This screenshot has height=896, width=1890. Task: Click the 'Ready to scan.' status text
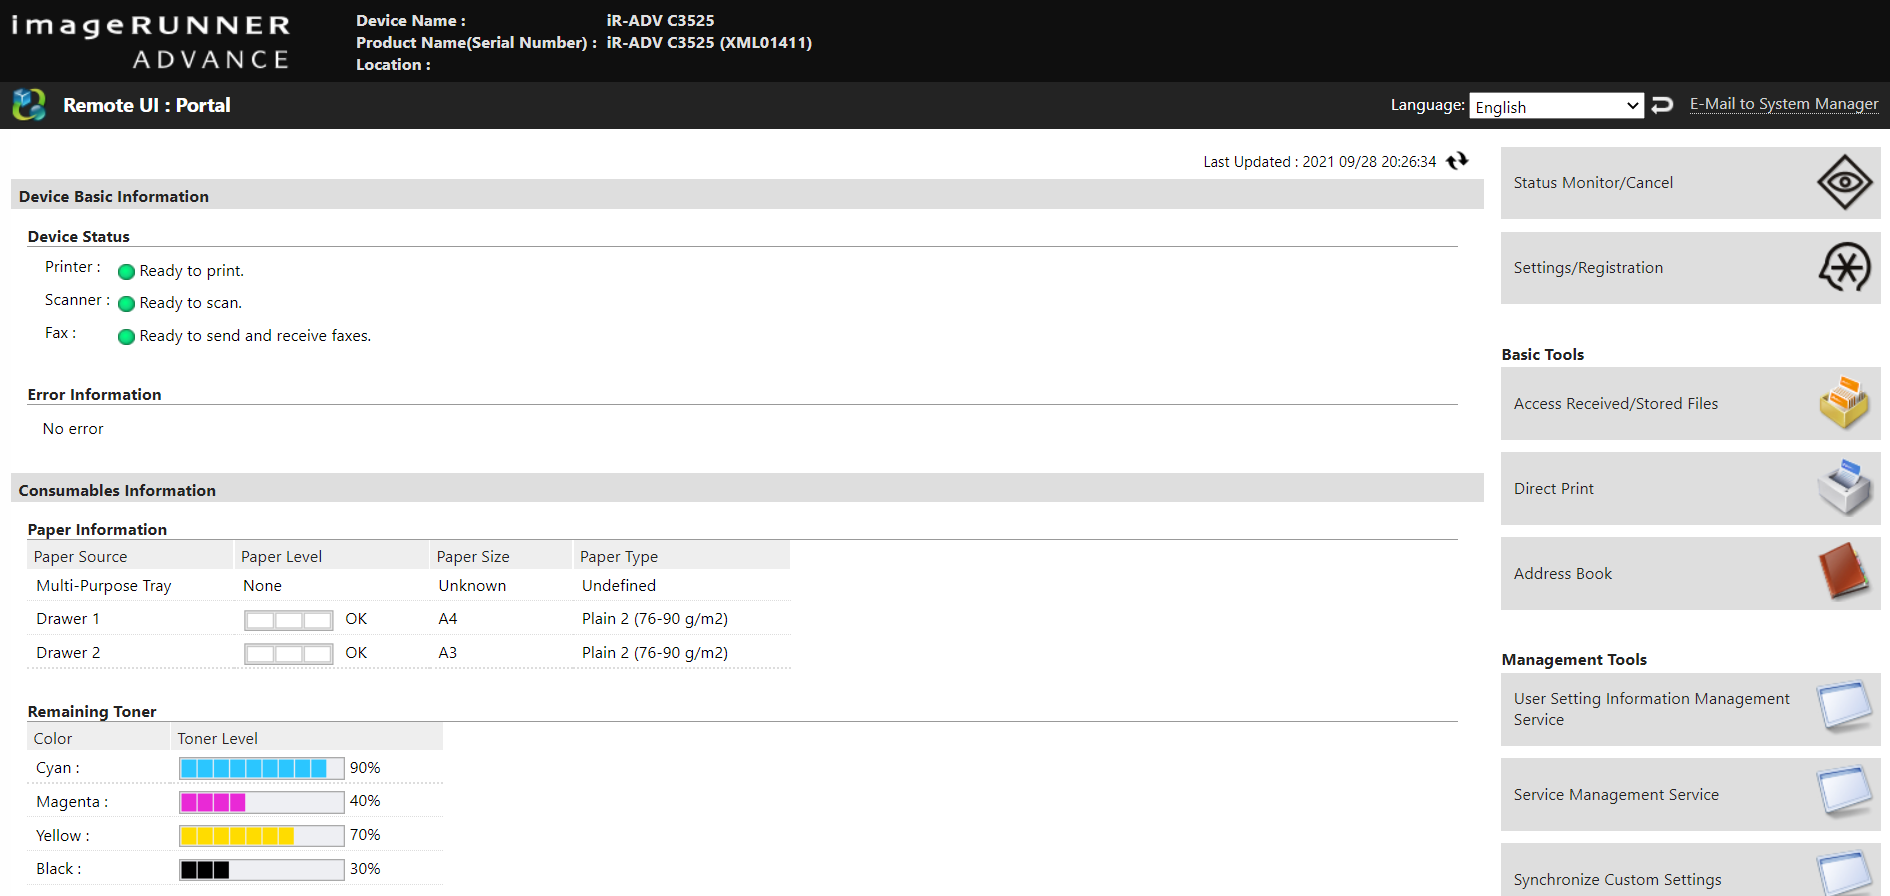point(190,303)
